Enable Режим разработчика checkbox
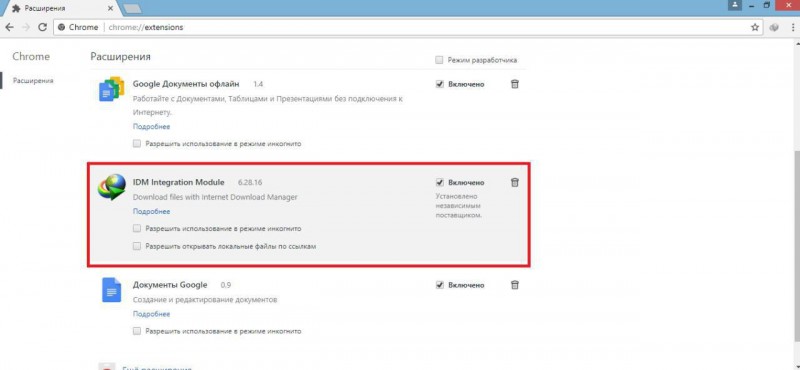800x370 pixels. click(x=439, y=60)
